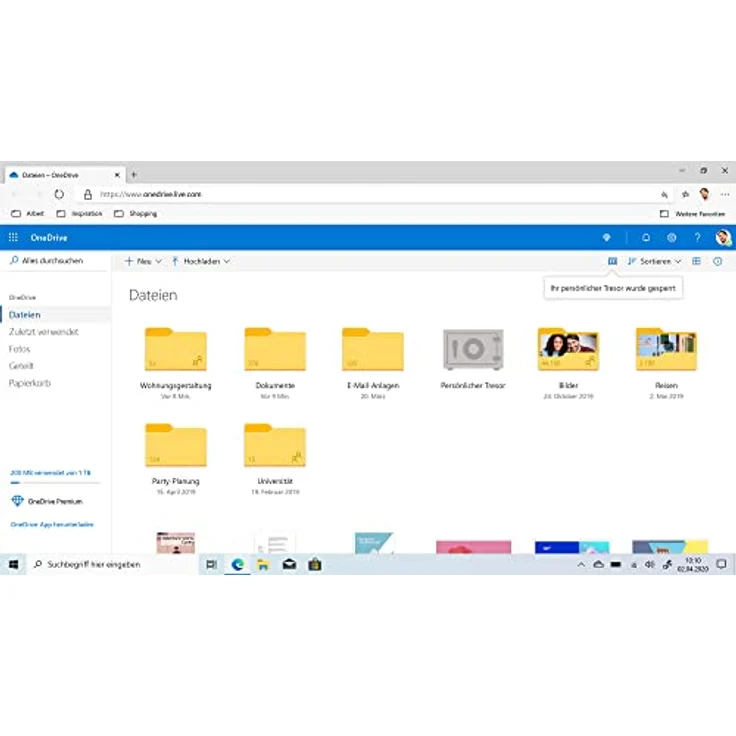
Task: Open the account profile picture in OneDrive header
Action: click(x=723, y=238)
